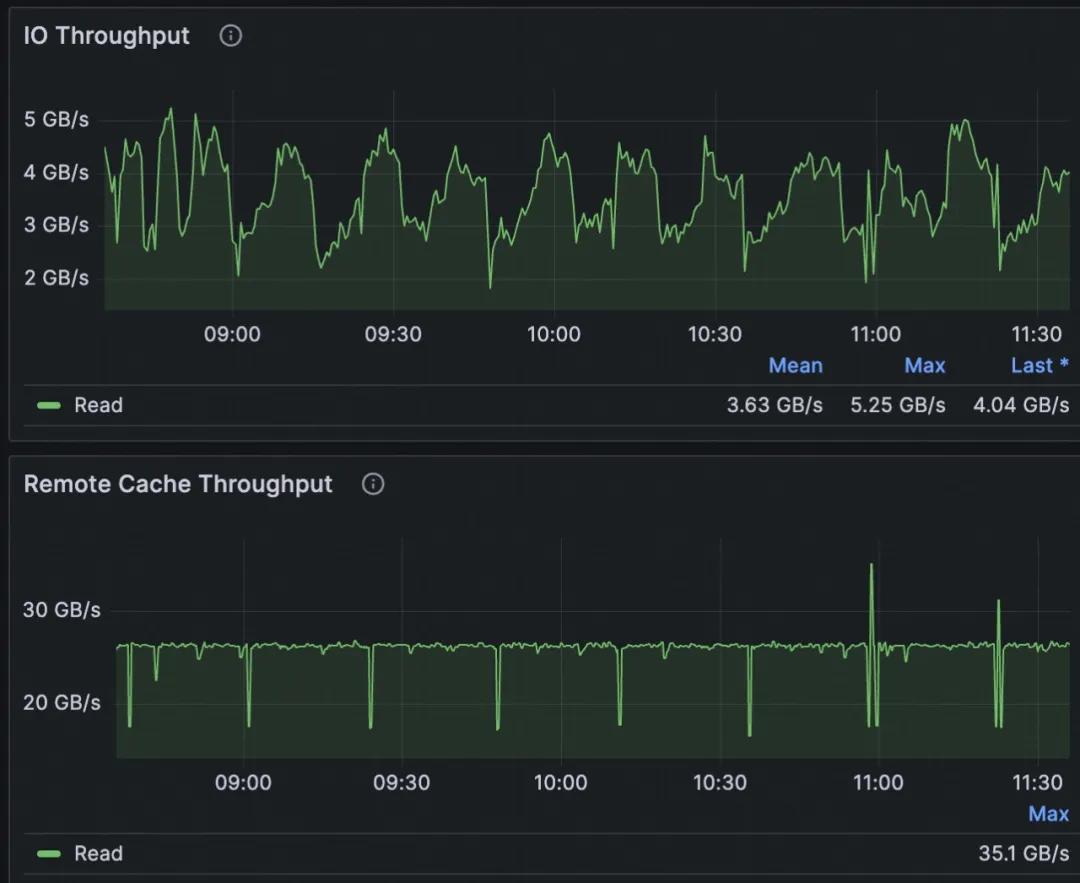Screen dimensions: 1080x883
Task: Click the 5.25 GB/s max value
Action: 897,405
